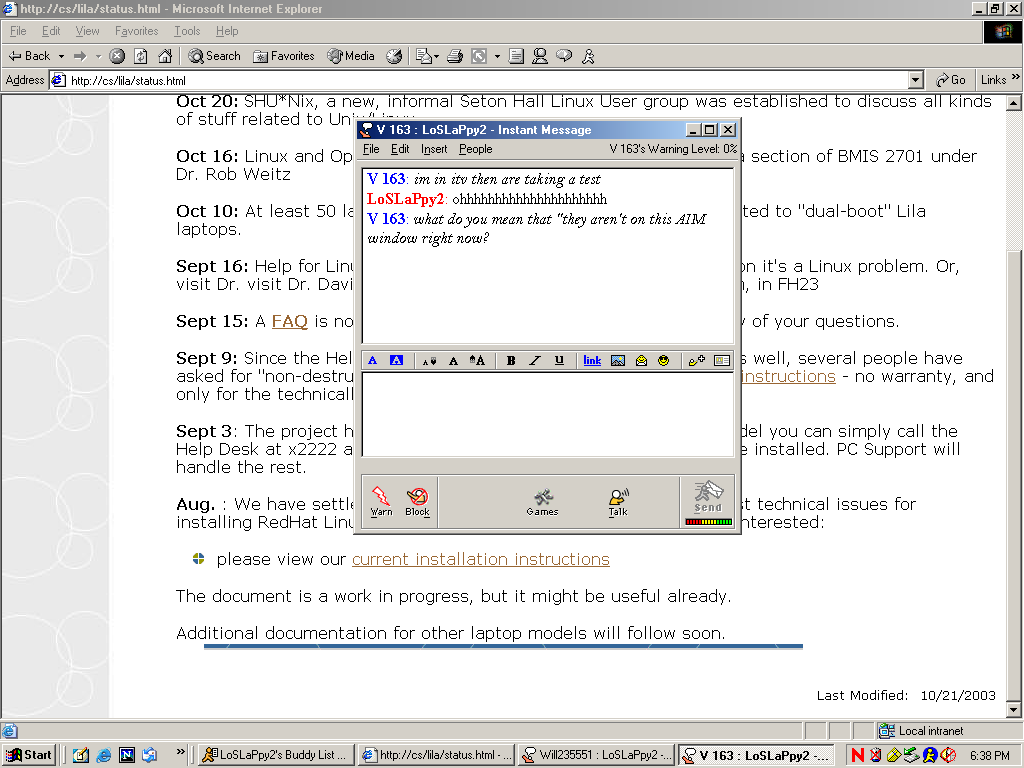Click the larger font size icon
Viewport: 1024px width, 768px height.
tap(477, 360)
